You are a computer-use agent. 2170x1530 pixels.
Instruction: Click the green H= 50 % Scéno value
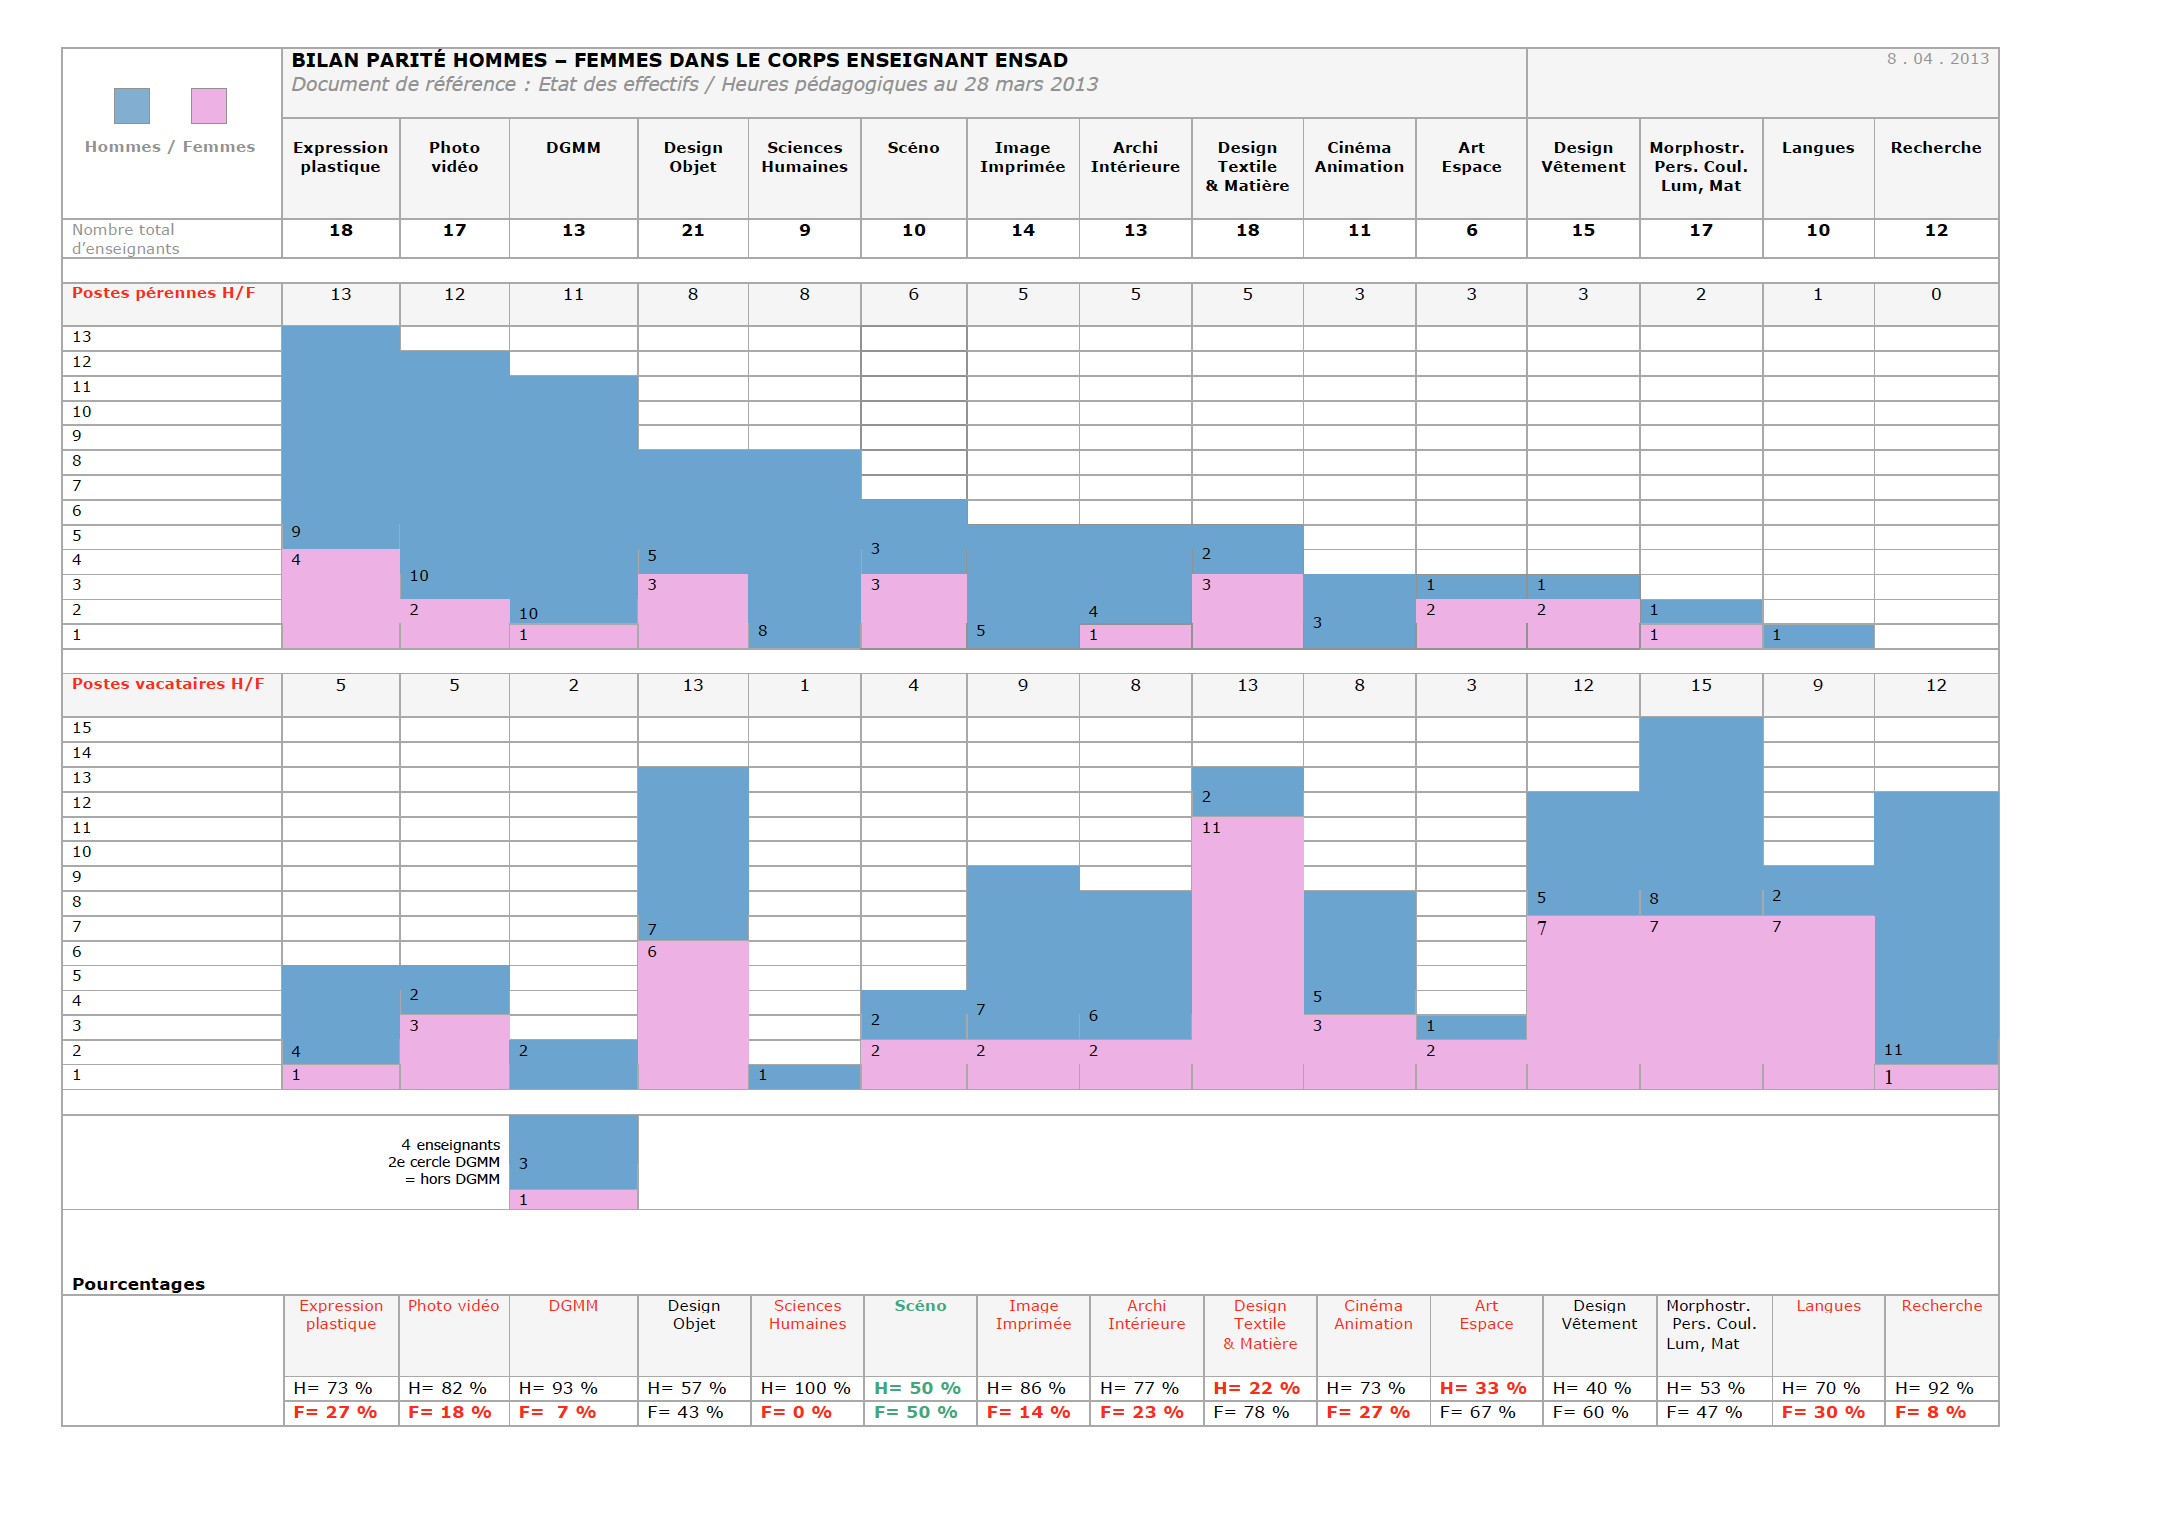[917, 1388]
